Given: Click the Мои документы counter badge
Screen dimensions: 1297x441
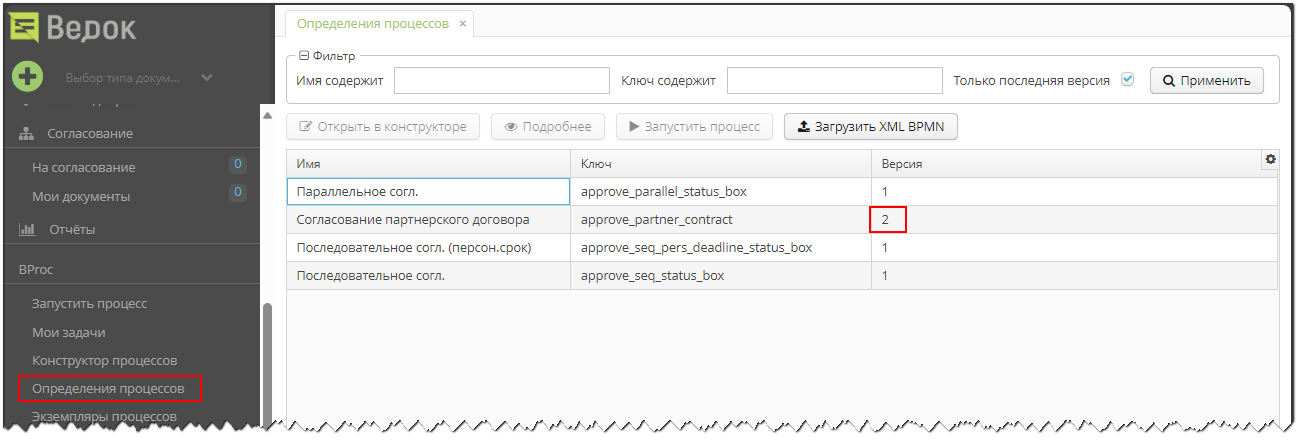Looking at the screenshot, I should coord(238,192).
